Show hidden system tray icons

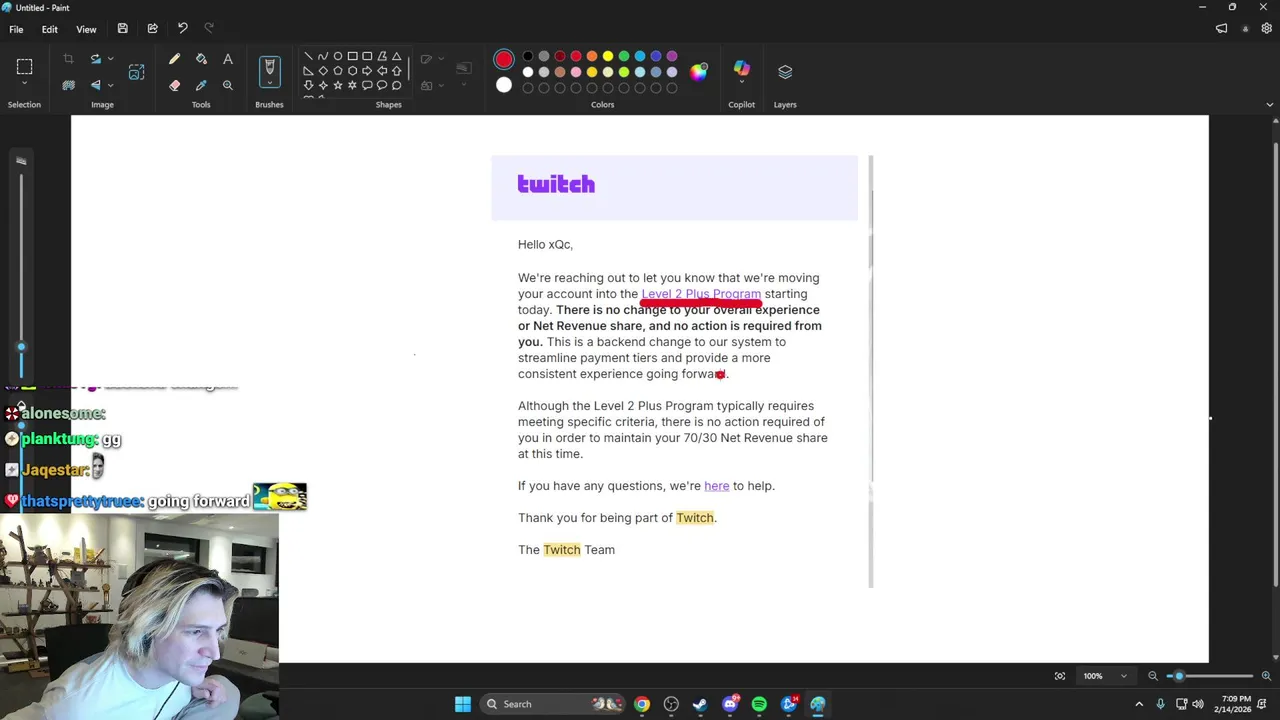1138,704
